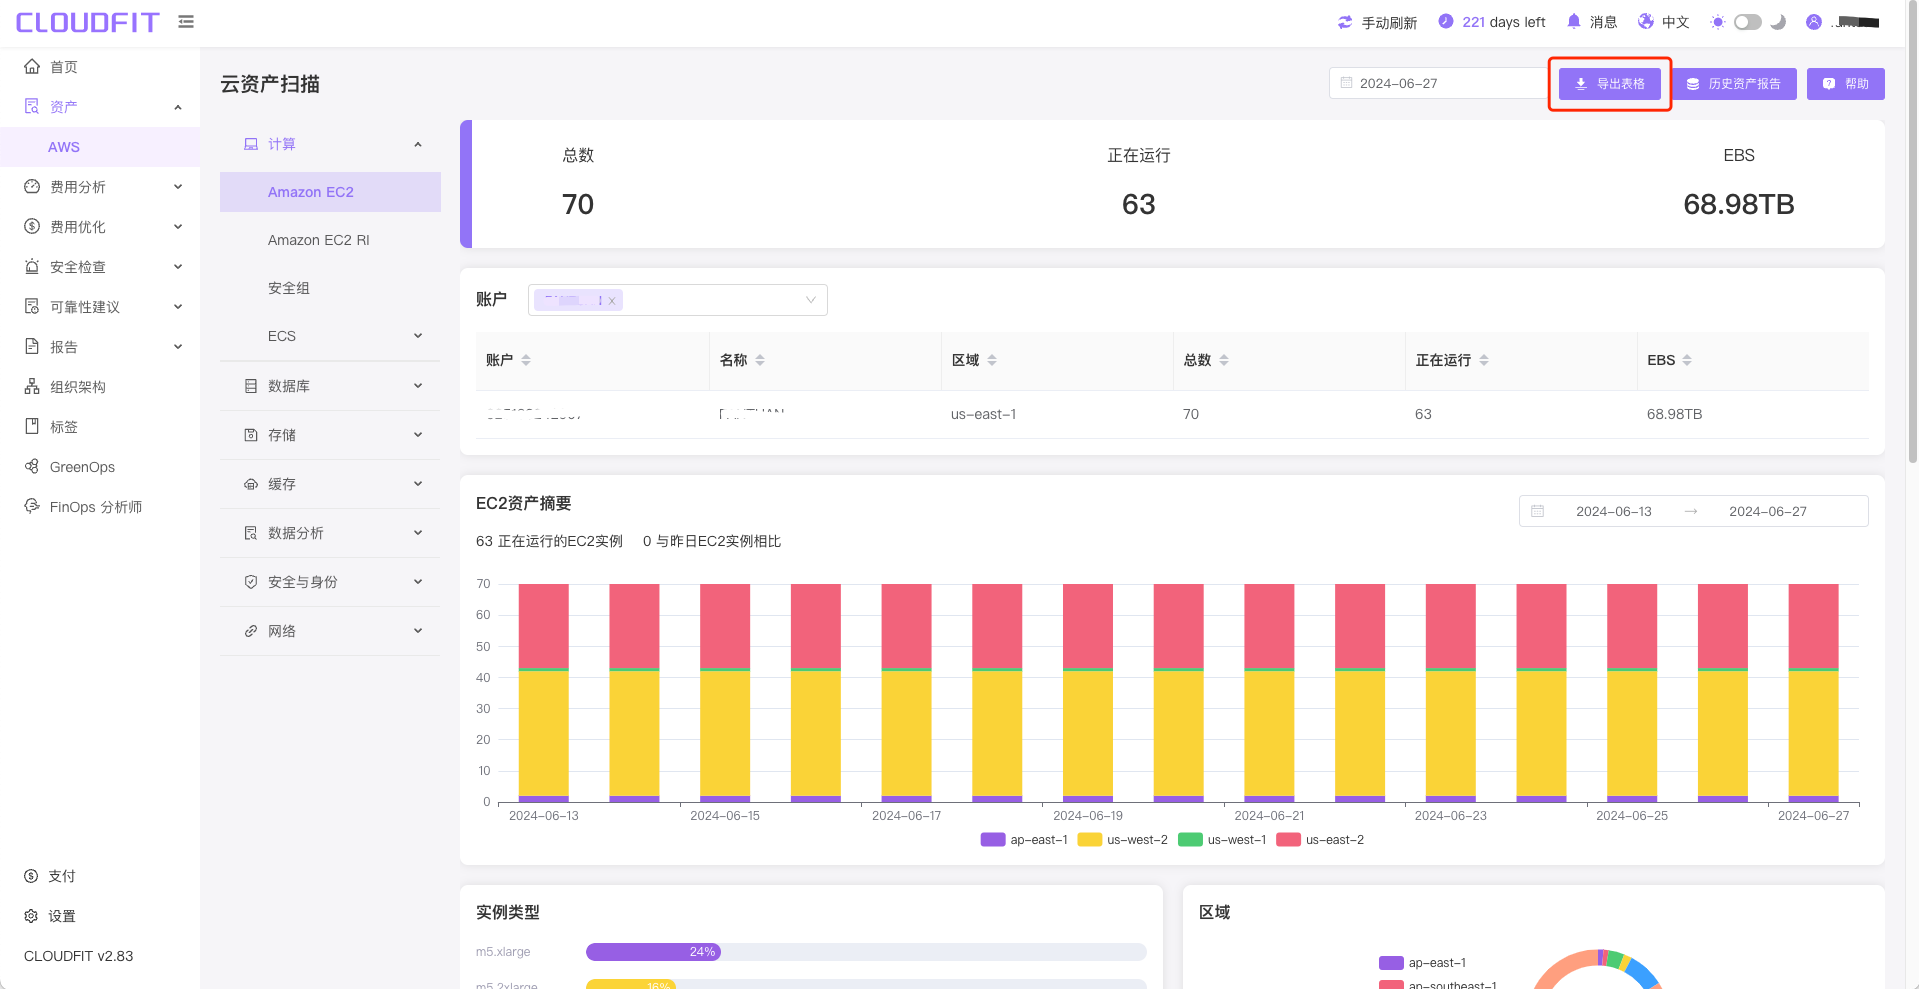Image resolution: width=1919 pixels, height=989 pixels.
Task: Toggle us-west-1 series in the chart legend
Action: 1222,840
